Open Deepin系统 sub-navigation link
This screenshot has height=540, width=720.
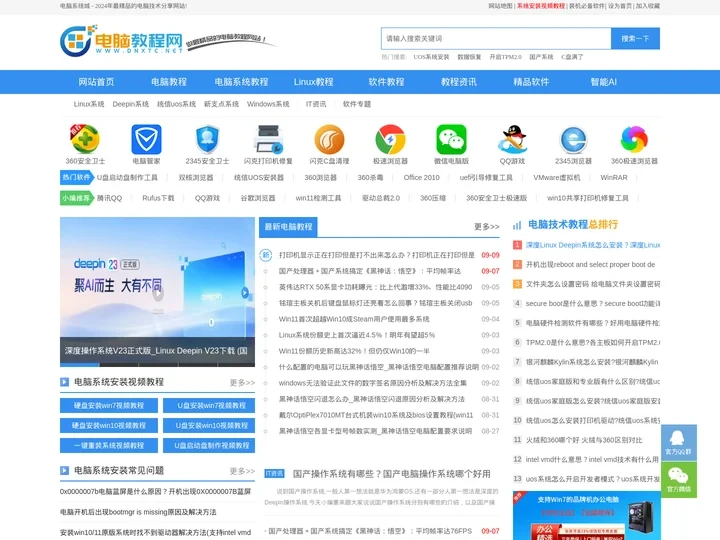pos(130,104)
